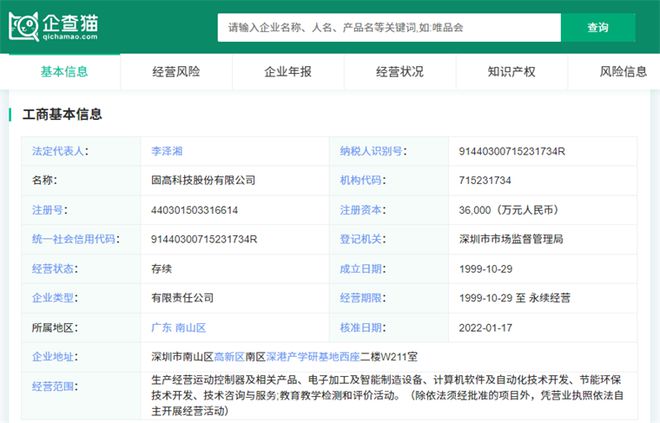Focus the company name search input field
Image resolution: width=660 pixels, height=423 pixels.
point(389,28)
